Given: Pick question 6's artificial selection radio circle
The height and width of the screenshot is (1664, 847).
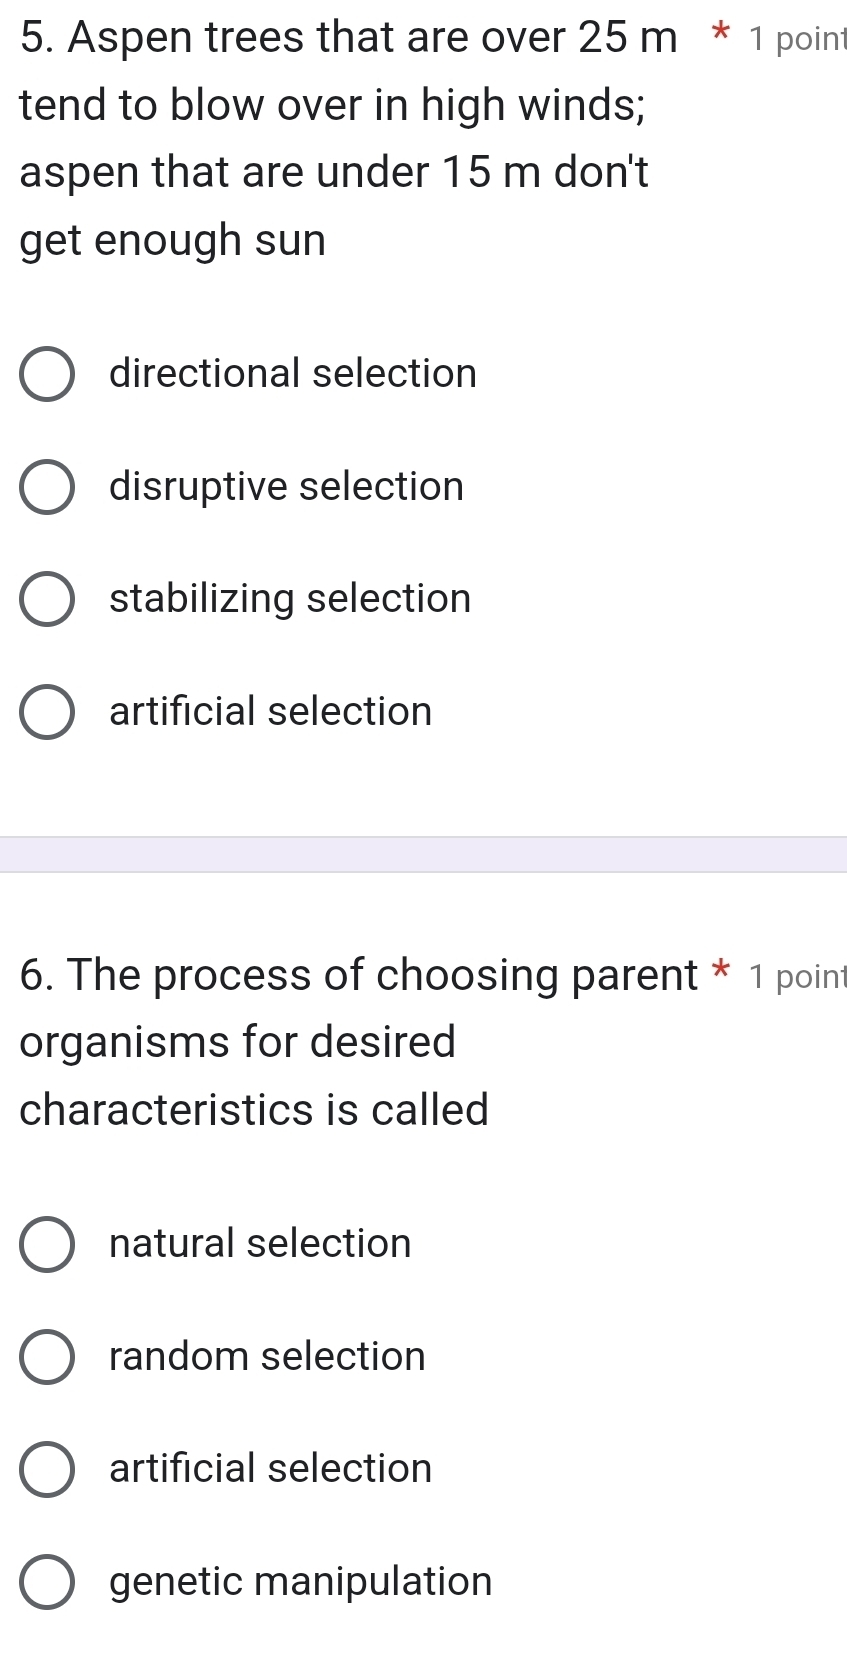Looking at the screenshot, I should [x=47, y=1470].
